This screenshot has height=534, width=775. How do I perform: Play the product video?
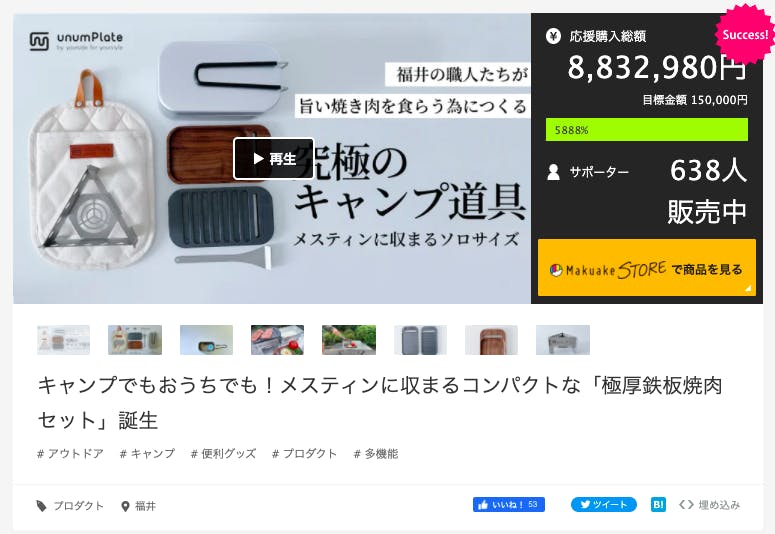coord(274,159)
